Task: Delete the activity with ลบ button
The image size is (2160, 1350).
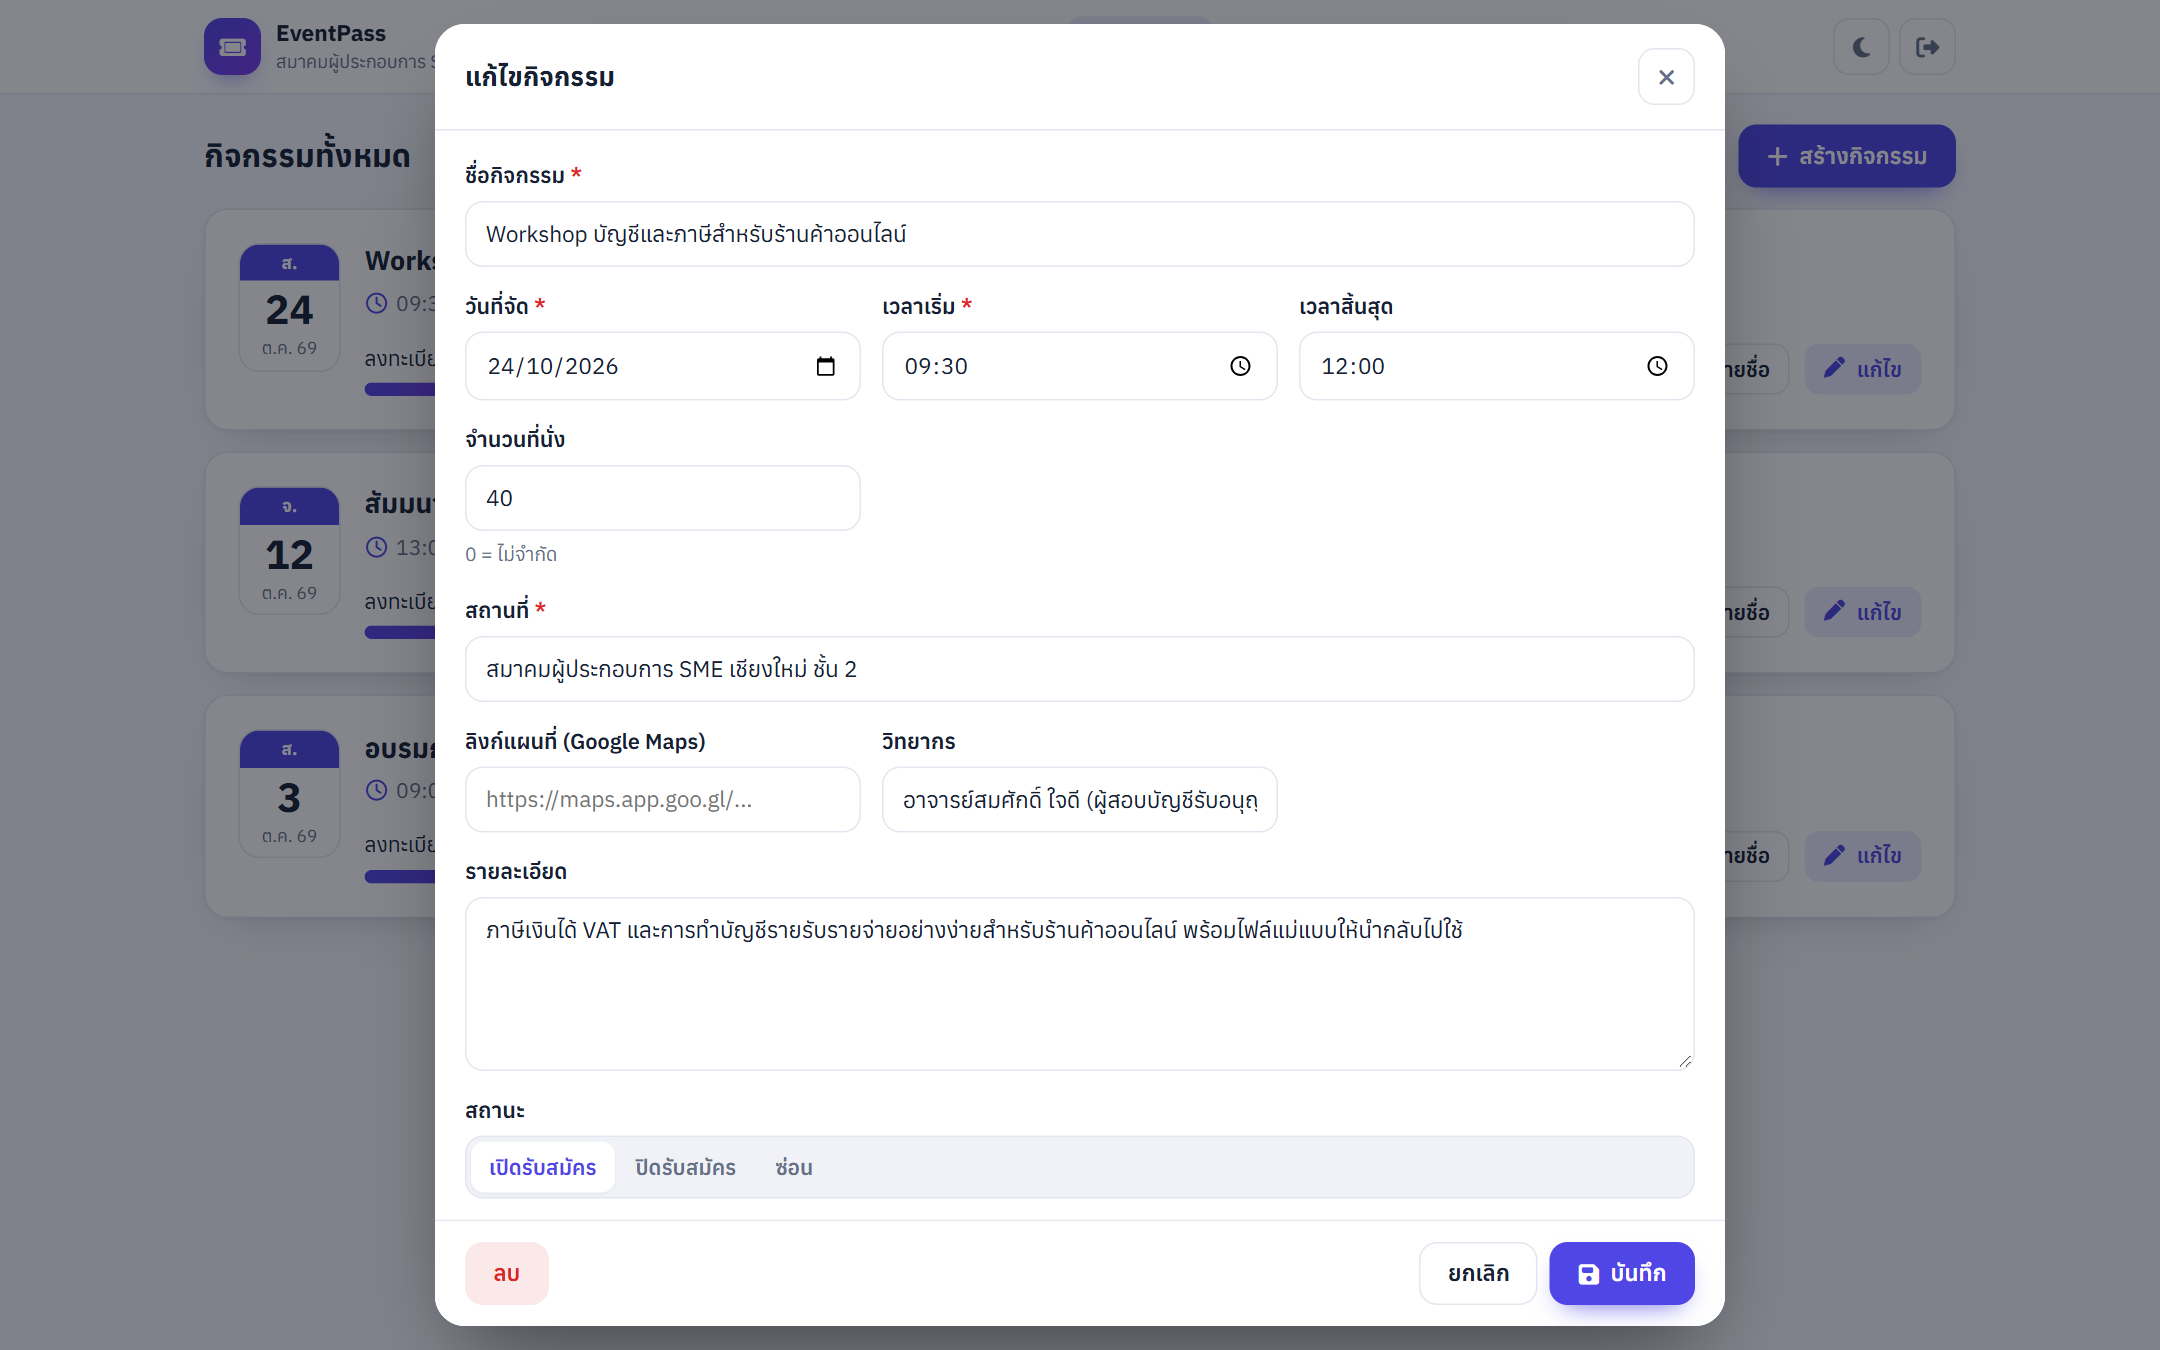Action: [x=506, y=1273]
